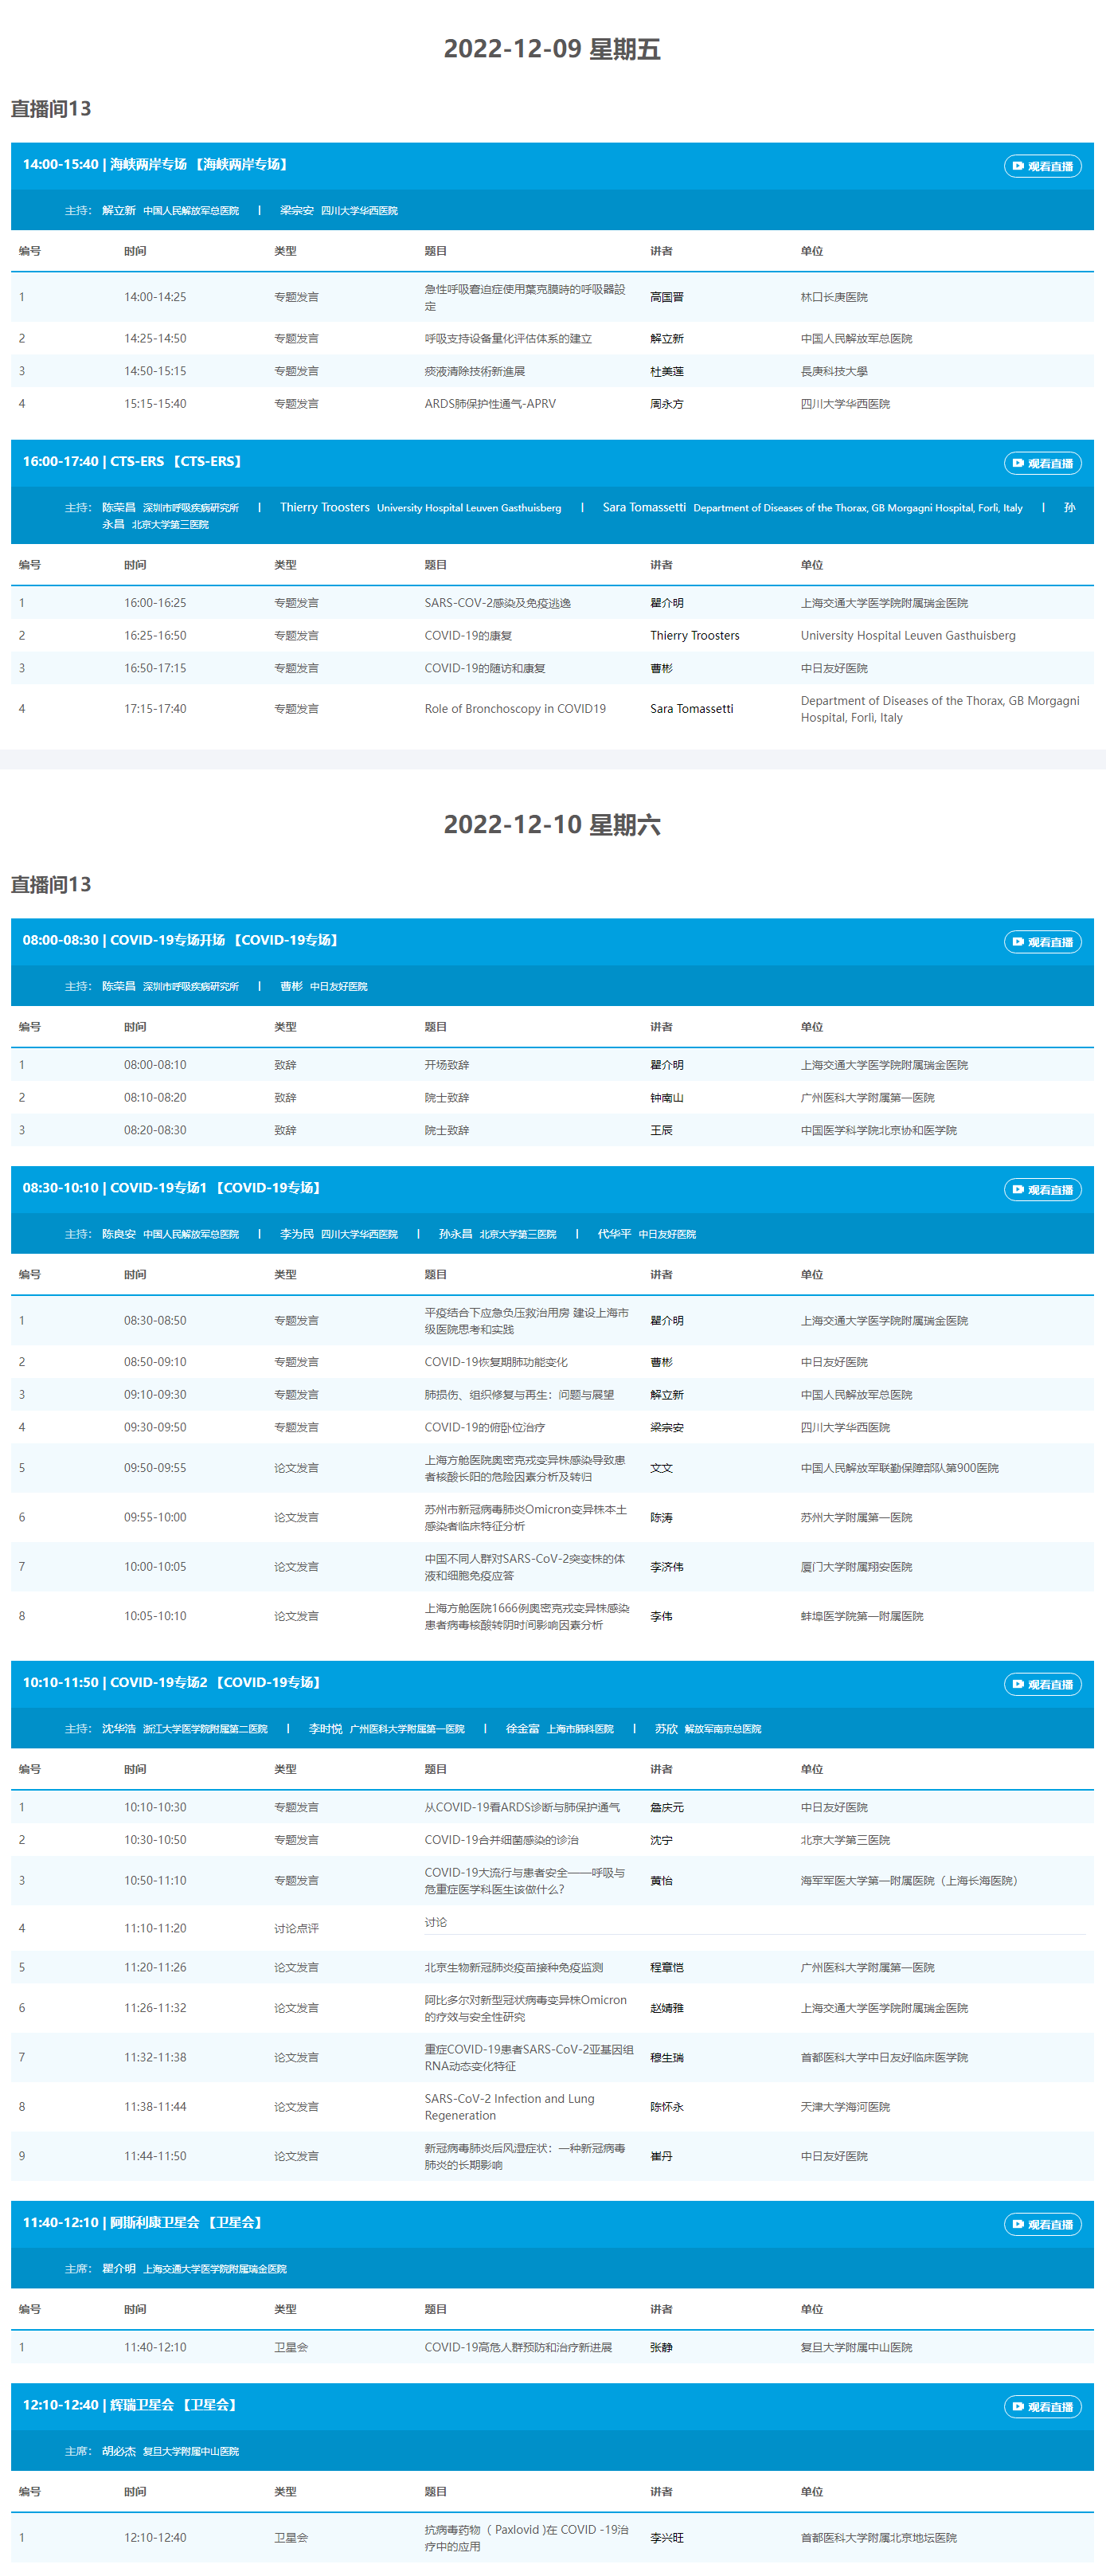
Task: Select speaker 李济伟
Action: [x=667, y=1568]
